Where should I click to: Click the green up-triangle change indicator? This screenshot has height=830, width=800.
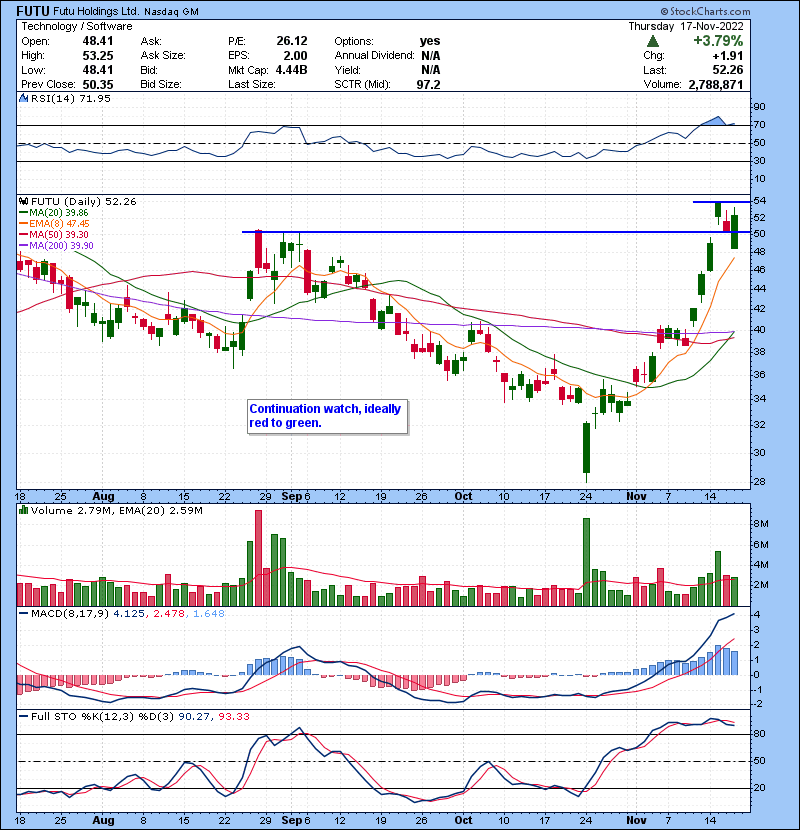pos(652,41)
